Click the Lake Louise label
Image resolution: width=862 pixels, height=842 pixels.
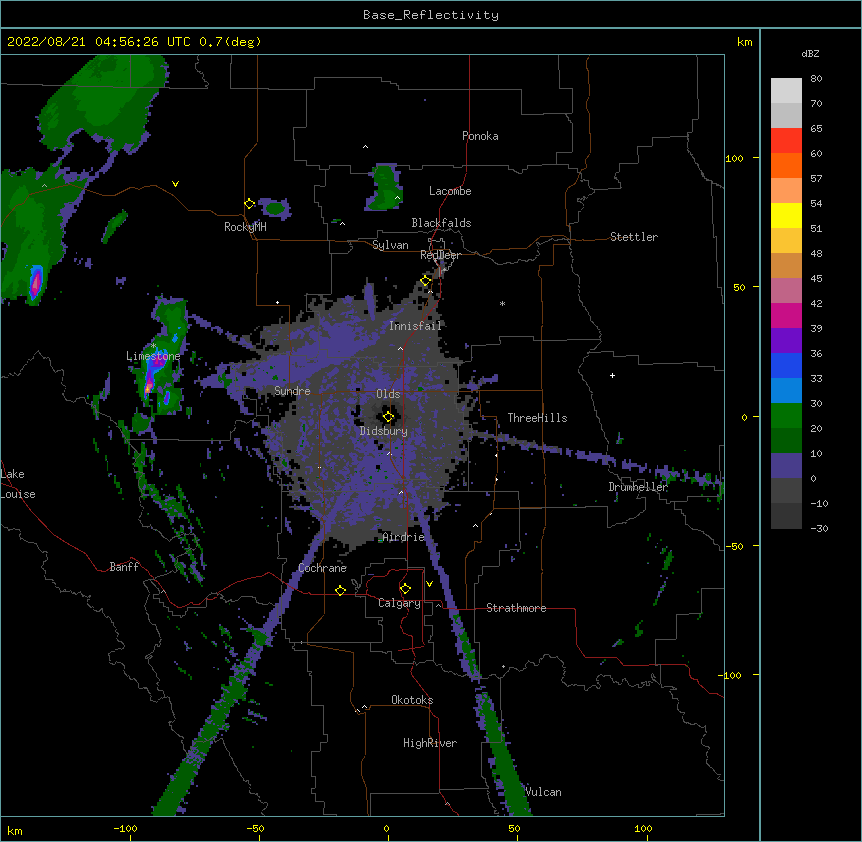pyautogui.click(x=18, y=484)
